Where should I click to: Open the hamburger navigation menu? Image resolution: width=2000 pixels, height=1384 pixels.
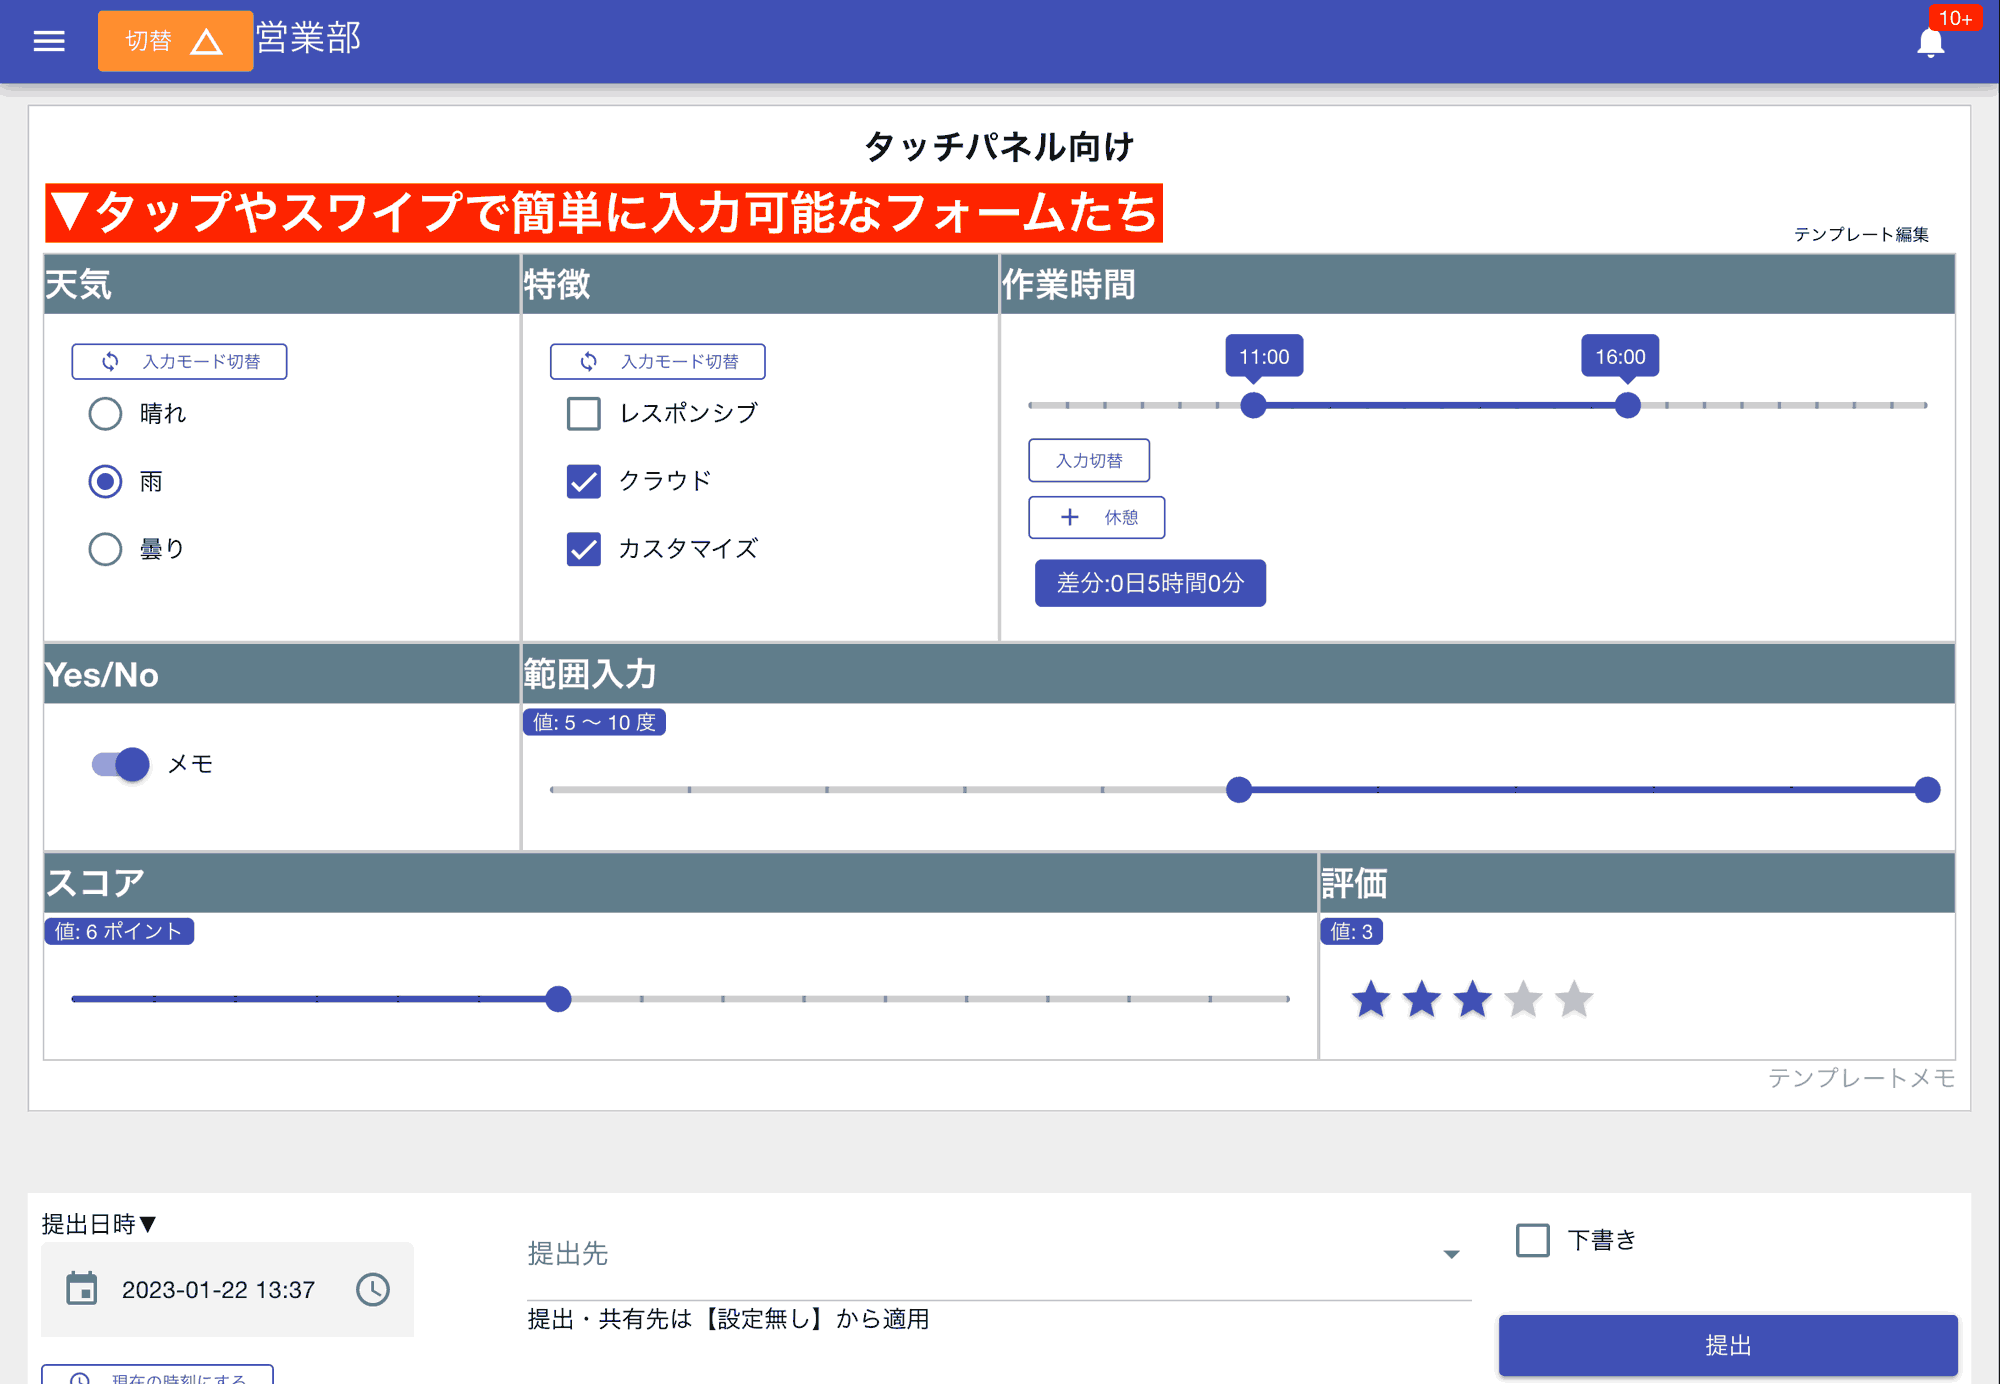(x=48, y=40)
